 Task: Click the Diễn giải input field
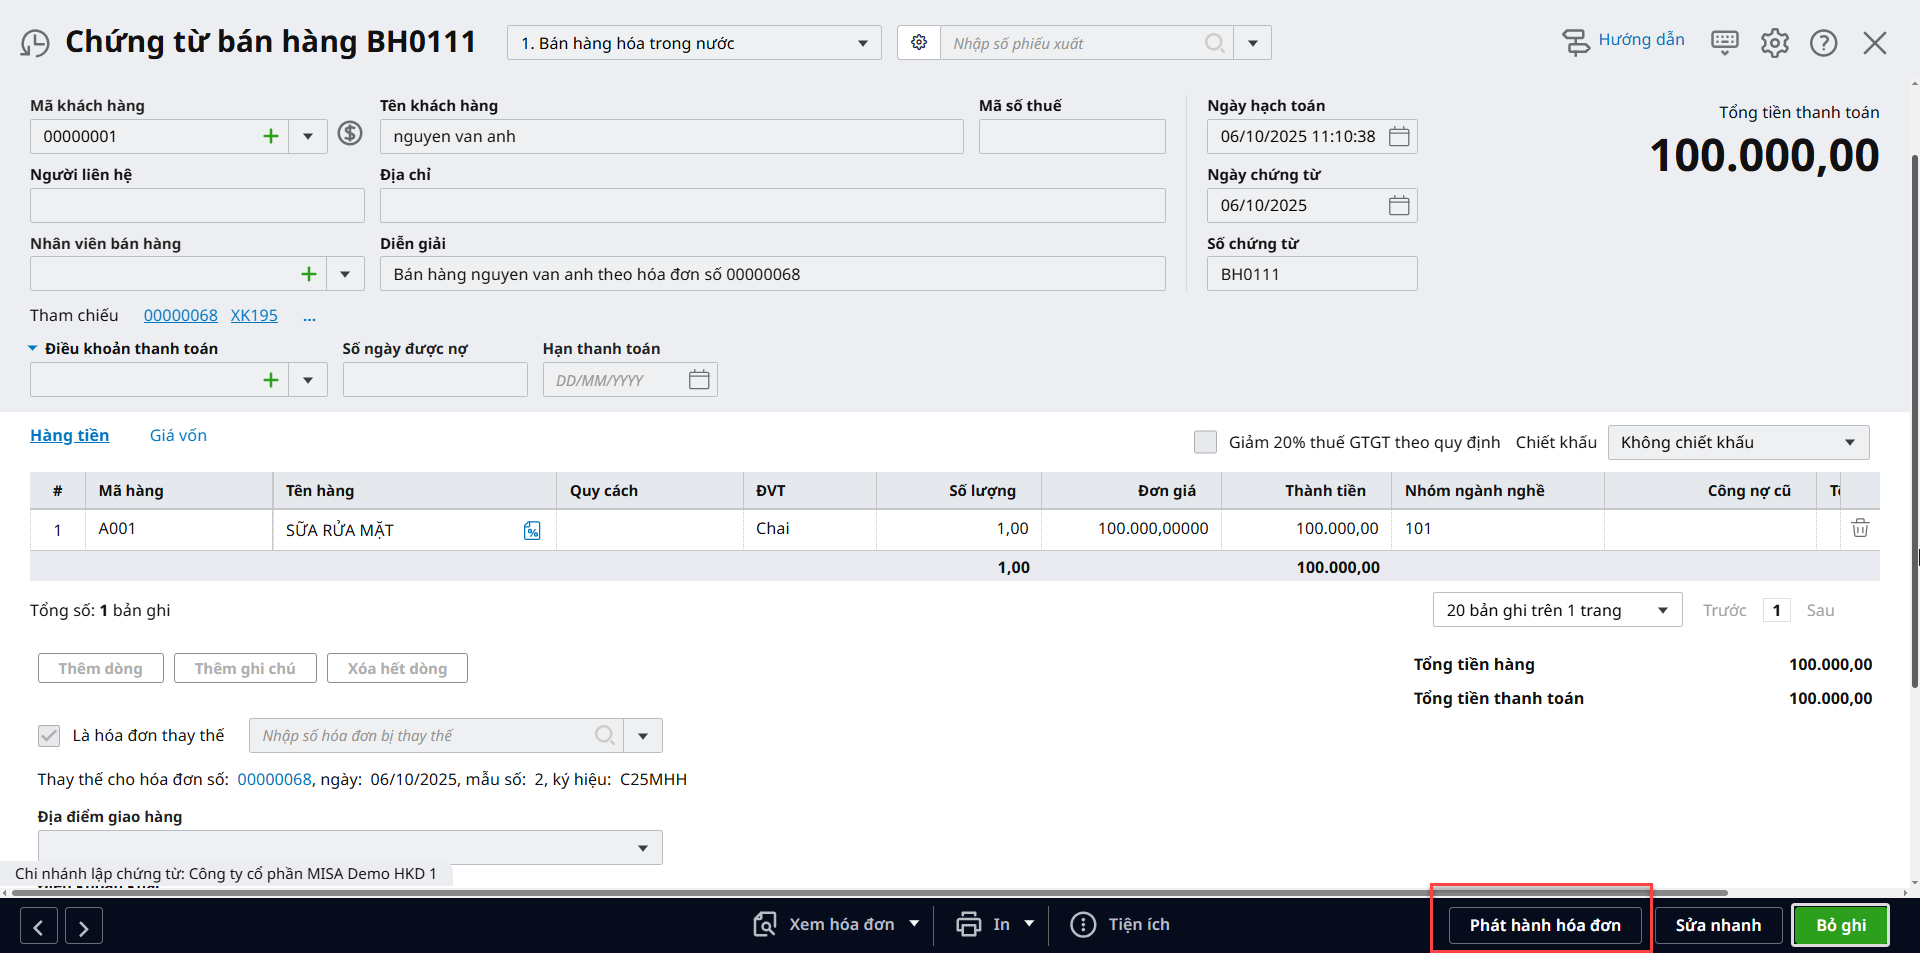[x=772, y=274]
